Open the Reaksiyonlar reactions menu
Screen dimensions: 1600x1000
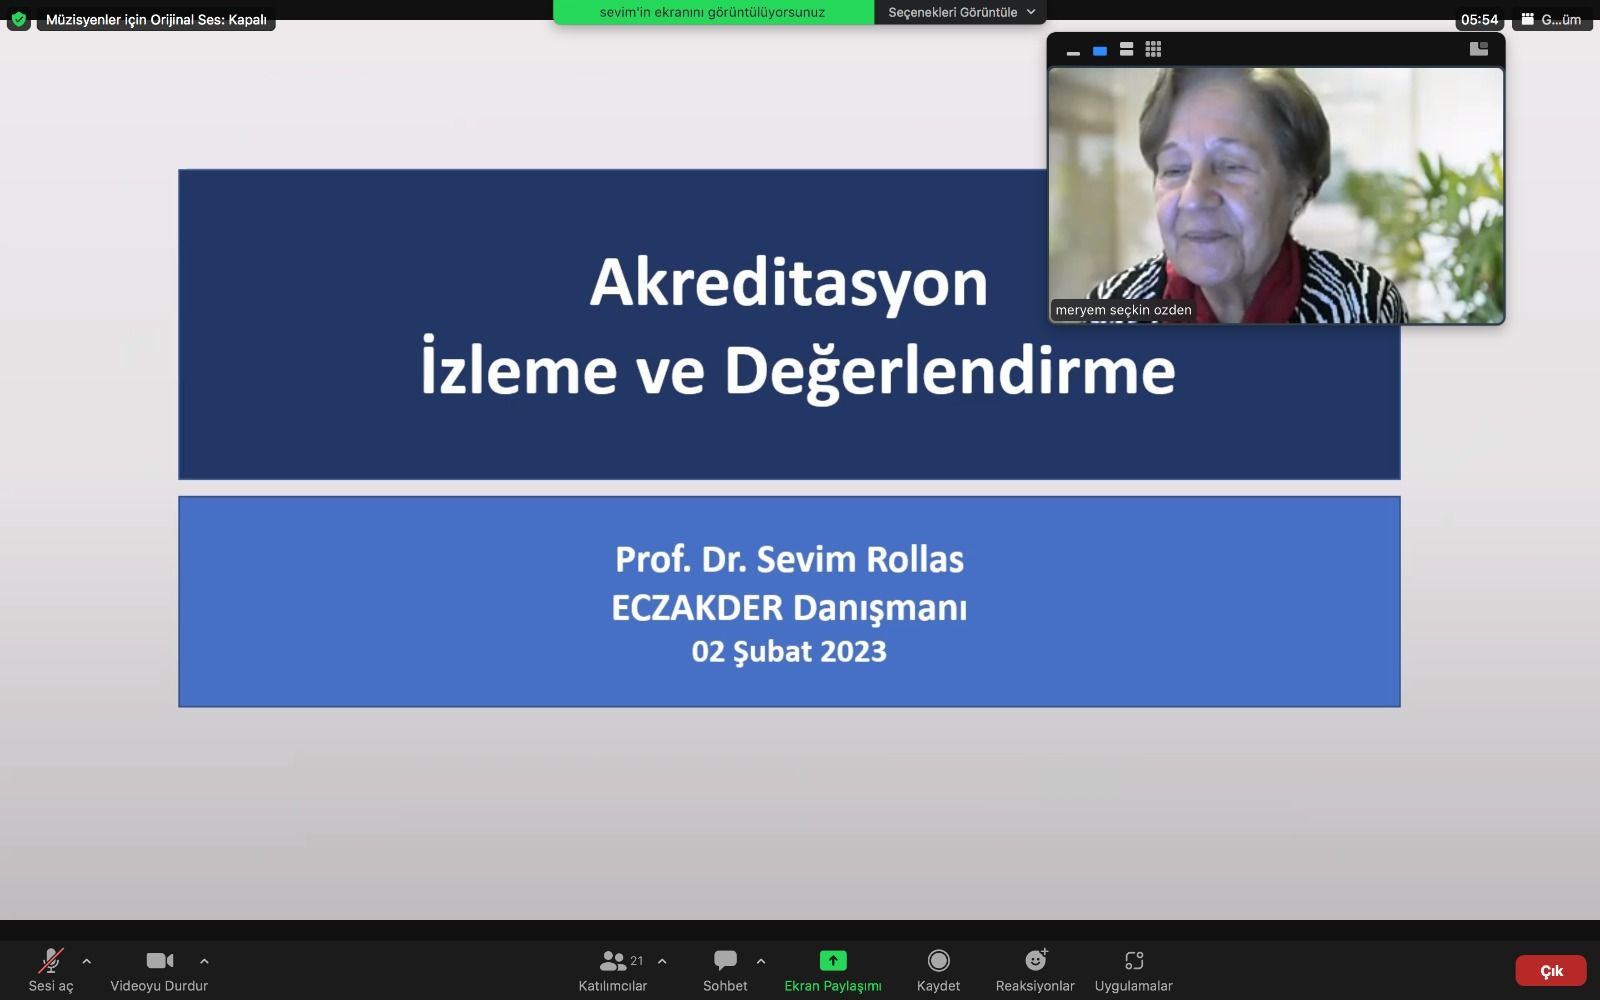click(1035, 970)
